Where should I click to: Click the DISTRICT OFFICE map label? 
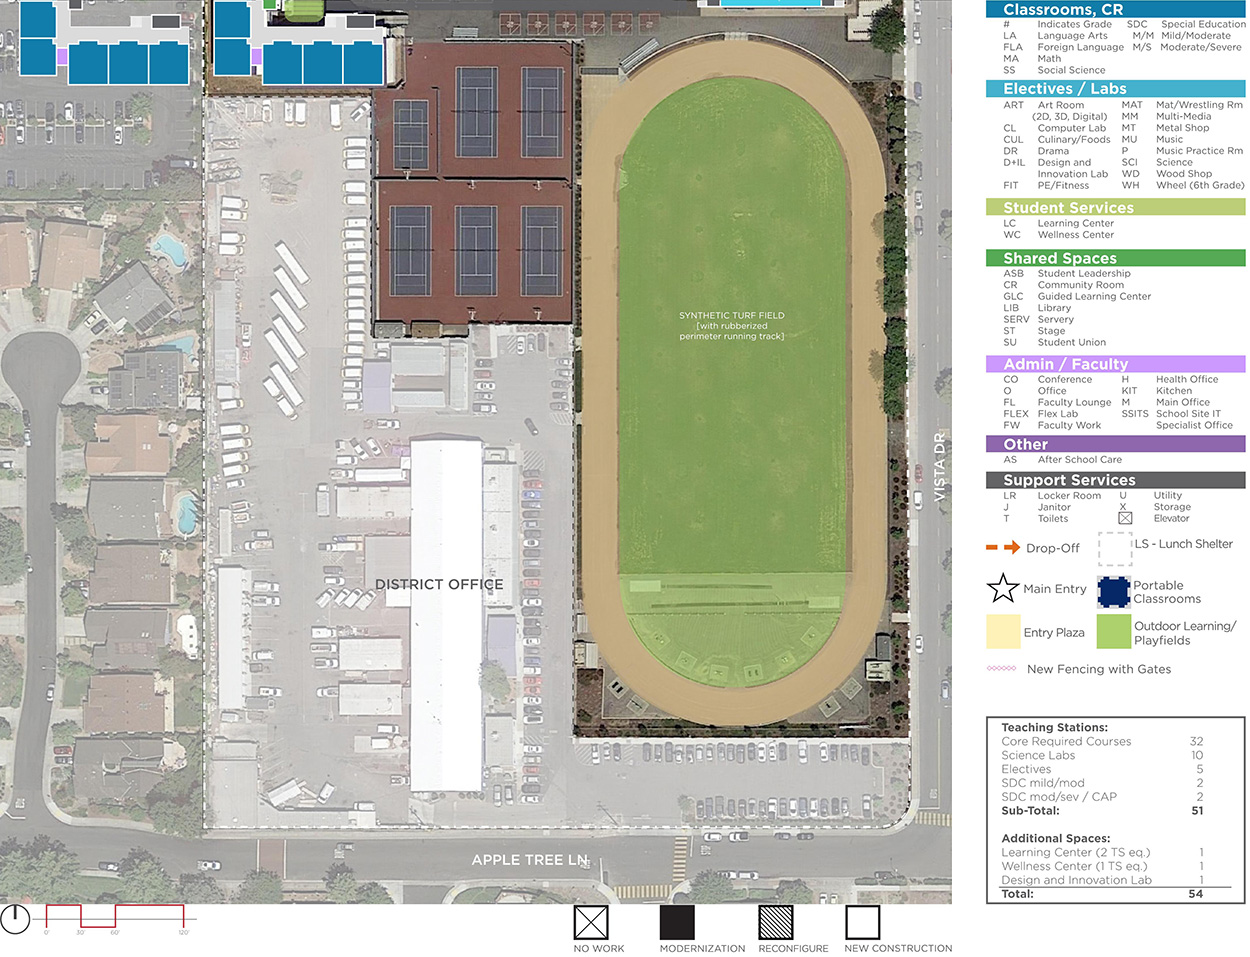coord(439,584)
